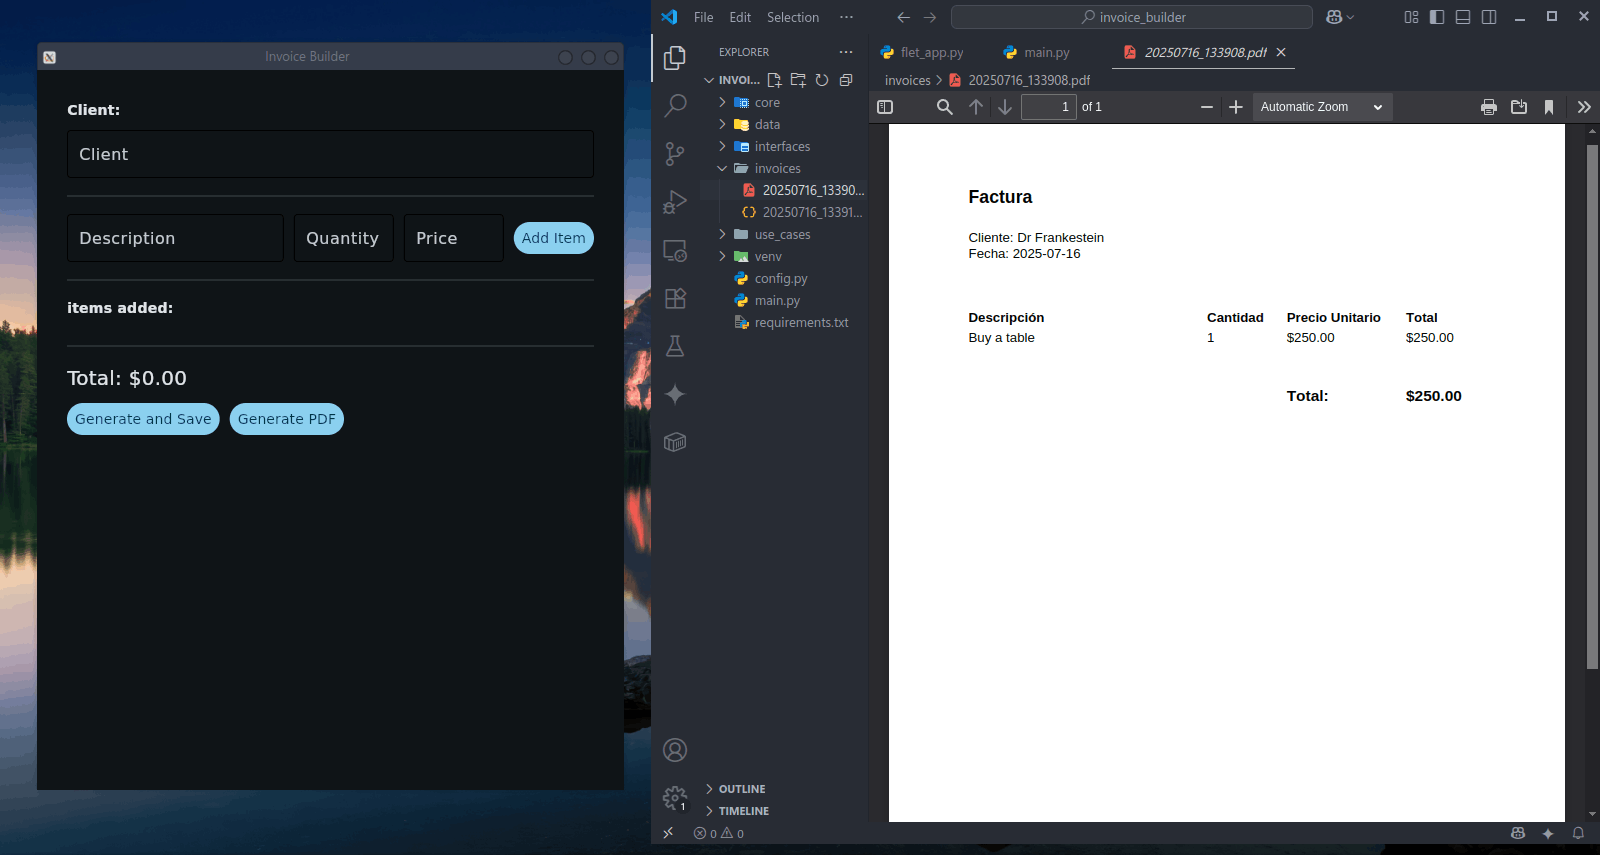Click Generate PDF button
This screenshot has width=1600, height=855.
(287, 419)
